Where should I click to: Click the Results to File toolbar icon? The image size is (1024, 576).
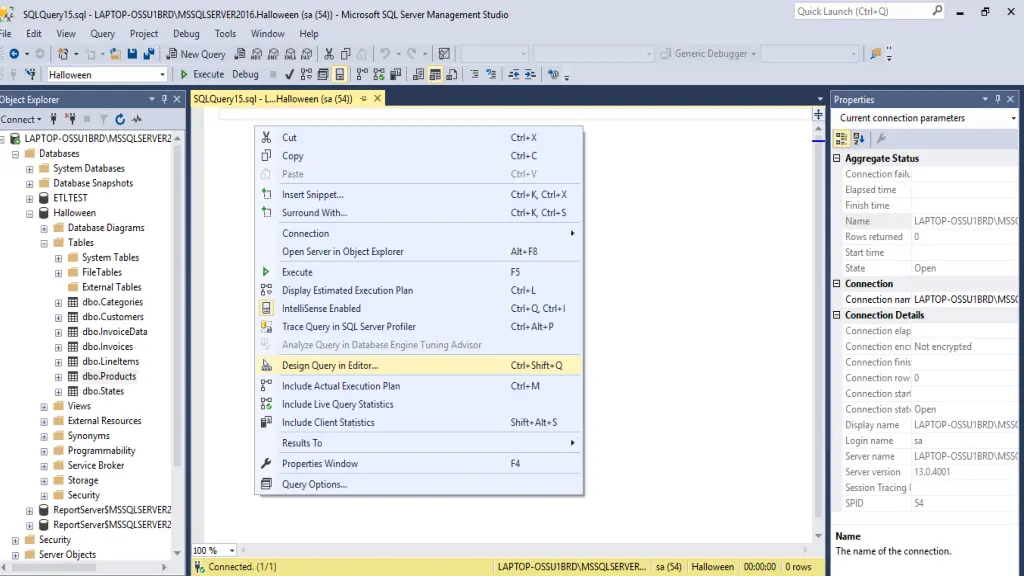click(x=452, y=74)
